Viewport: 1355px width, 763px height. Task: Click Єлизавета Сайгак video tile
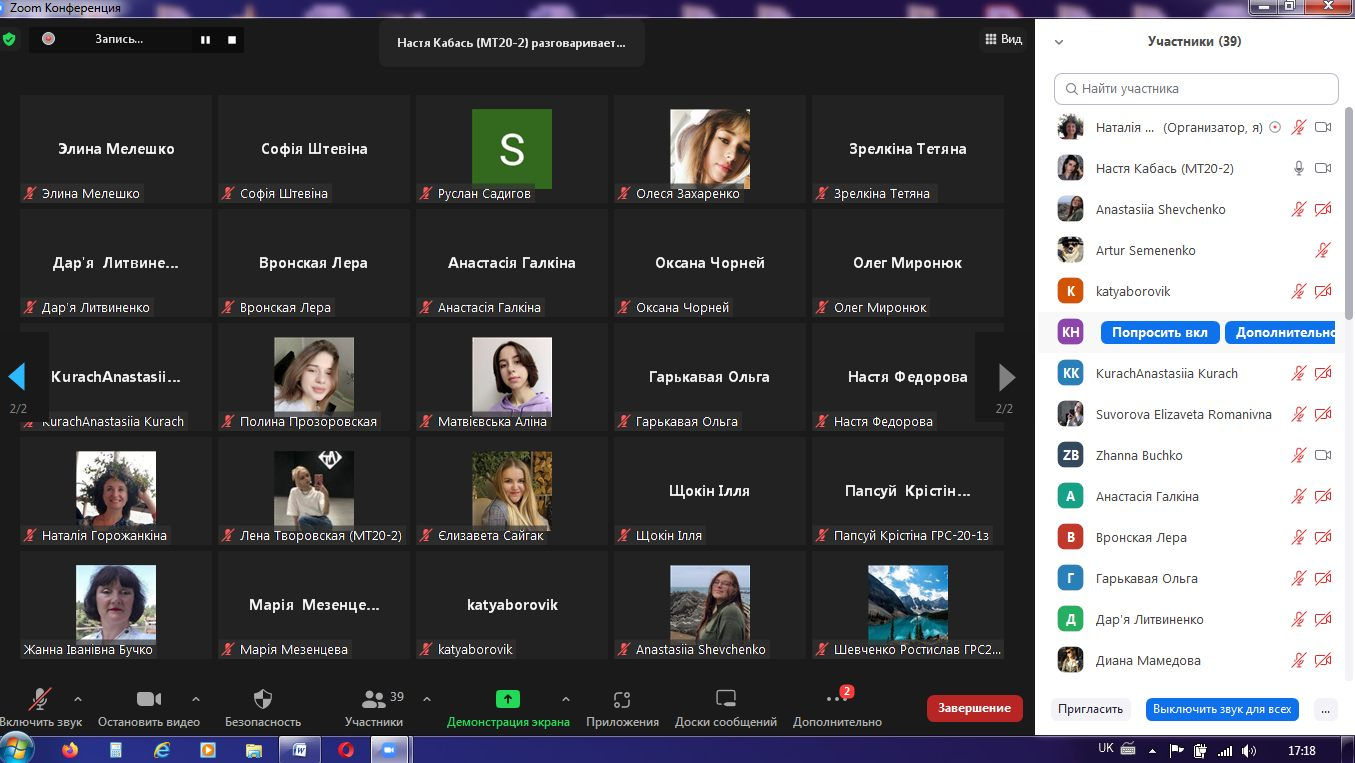point(512,491)
